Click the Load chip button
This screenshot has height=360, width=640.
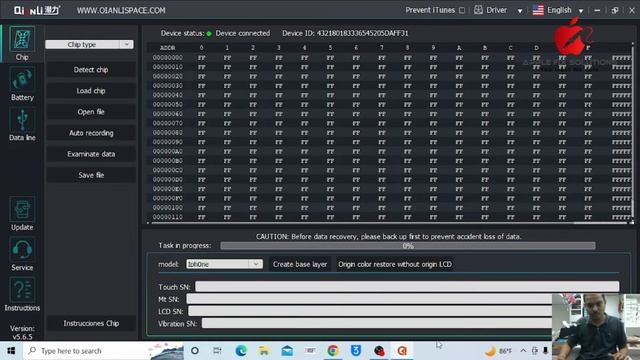[91, 91]
